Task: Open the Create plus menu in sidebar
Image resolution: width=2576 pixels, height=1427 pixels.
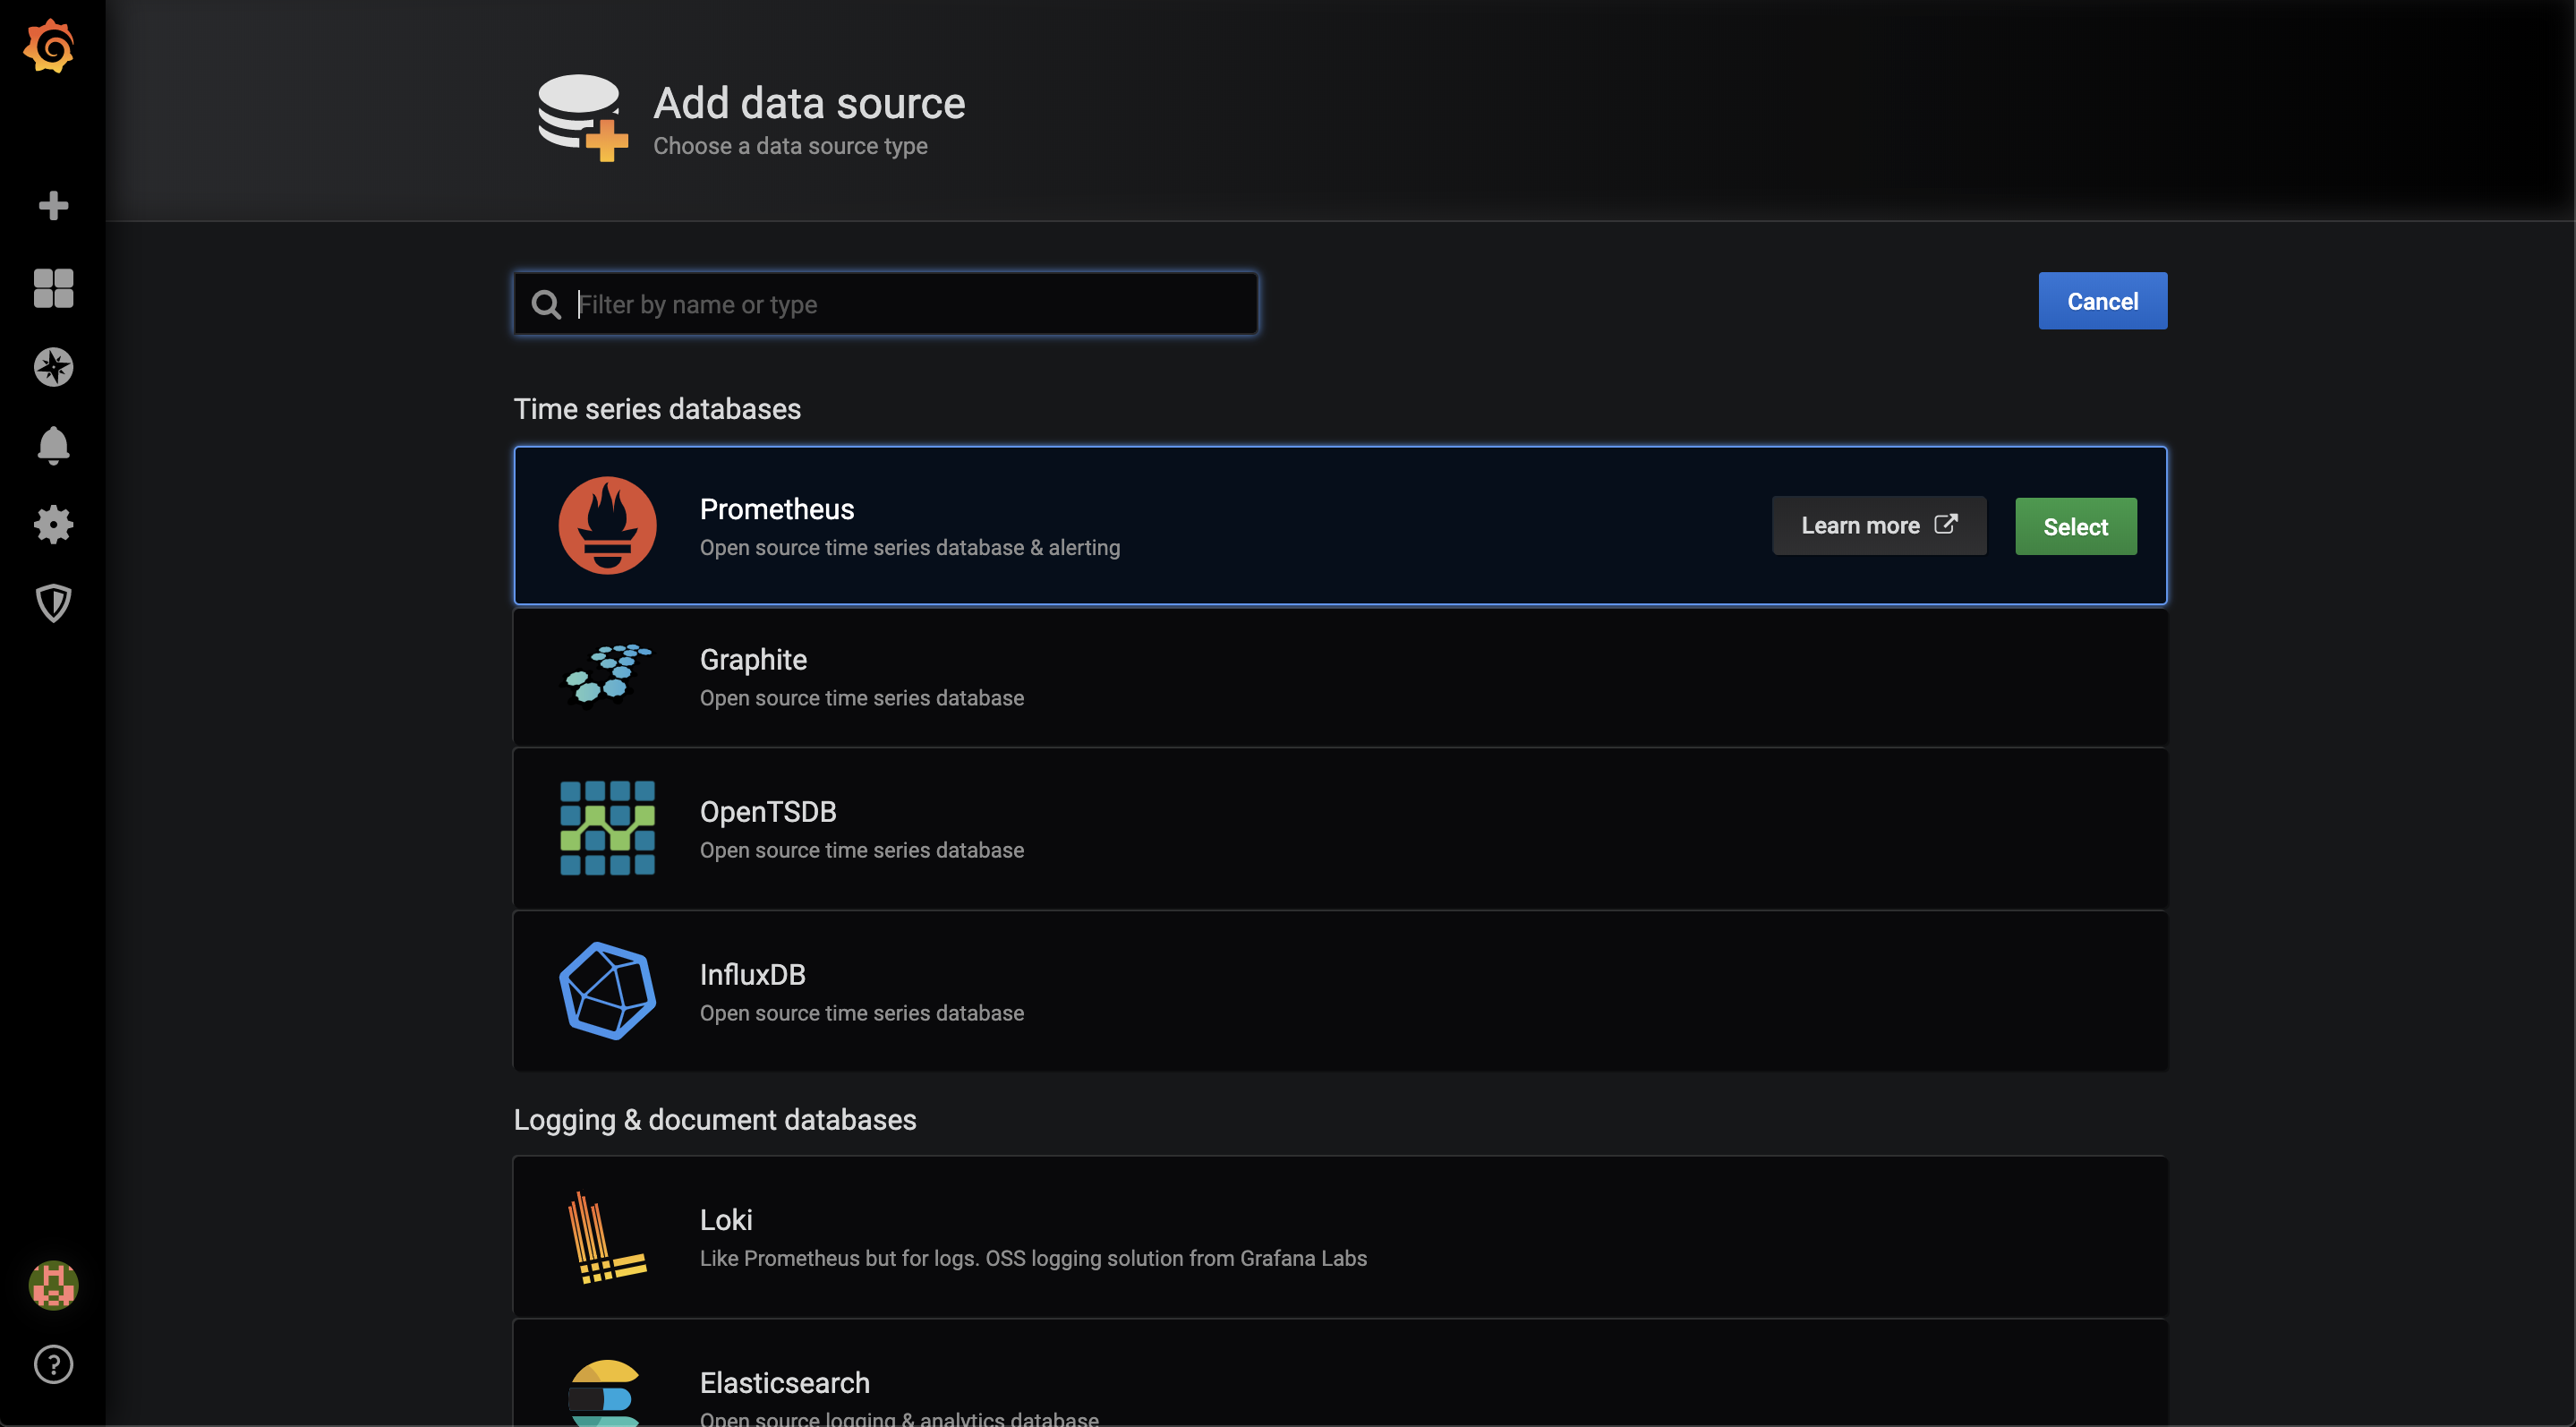Action: tap(53, 206)
